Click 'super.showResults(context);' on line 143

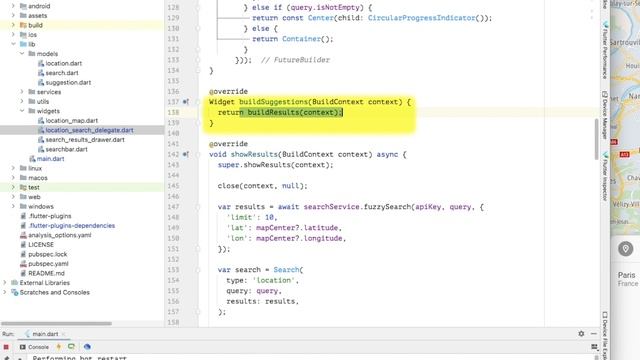[x=276, y=165]
